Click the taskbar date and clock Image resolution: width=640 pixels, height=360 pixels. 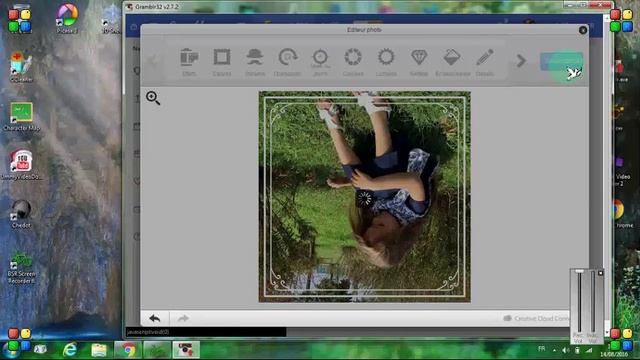click(x=613, y=351)
